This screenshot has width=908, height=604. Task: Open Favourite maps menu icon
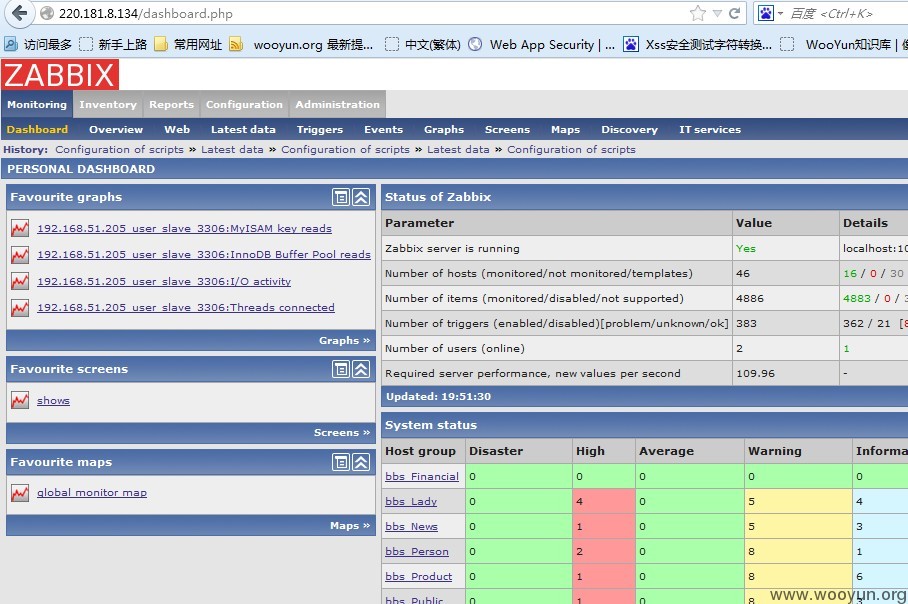click(x=341, y=462)
